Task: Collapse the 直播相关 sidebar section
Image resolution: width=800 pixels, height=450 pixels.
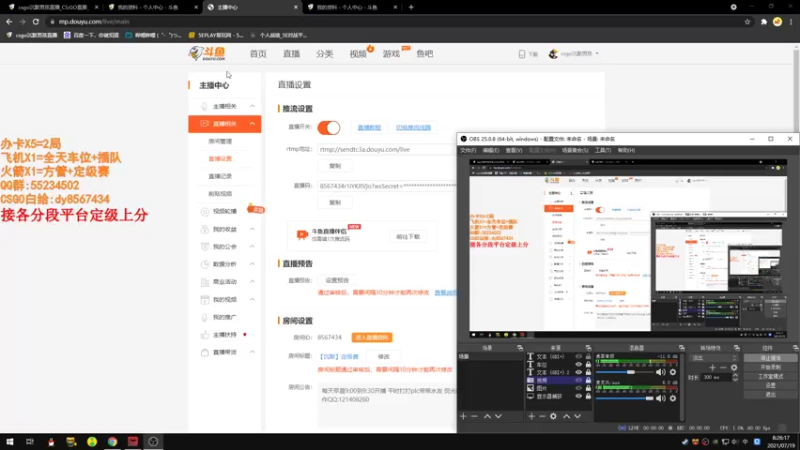Action: 252,123
